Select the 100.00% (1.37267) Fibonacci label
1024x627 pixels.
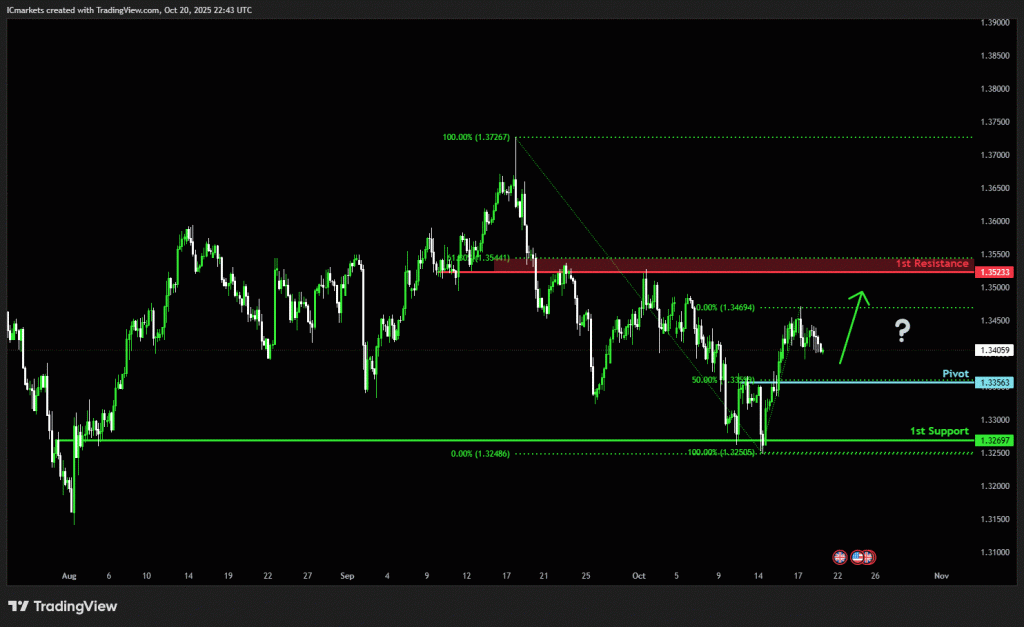pyautogui.click(x=476, y=137)
